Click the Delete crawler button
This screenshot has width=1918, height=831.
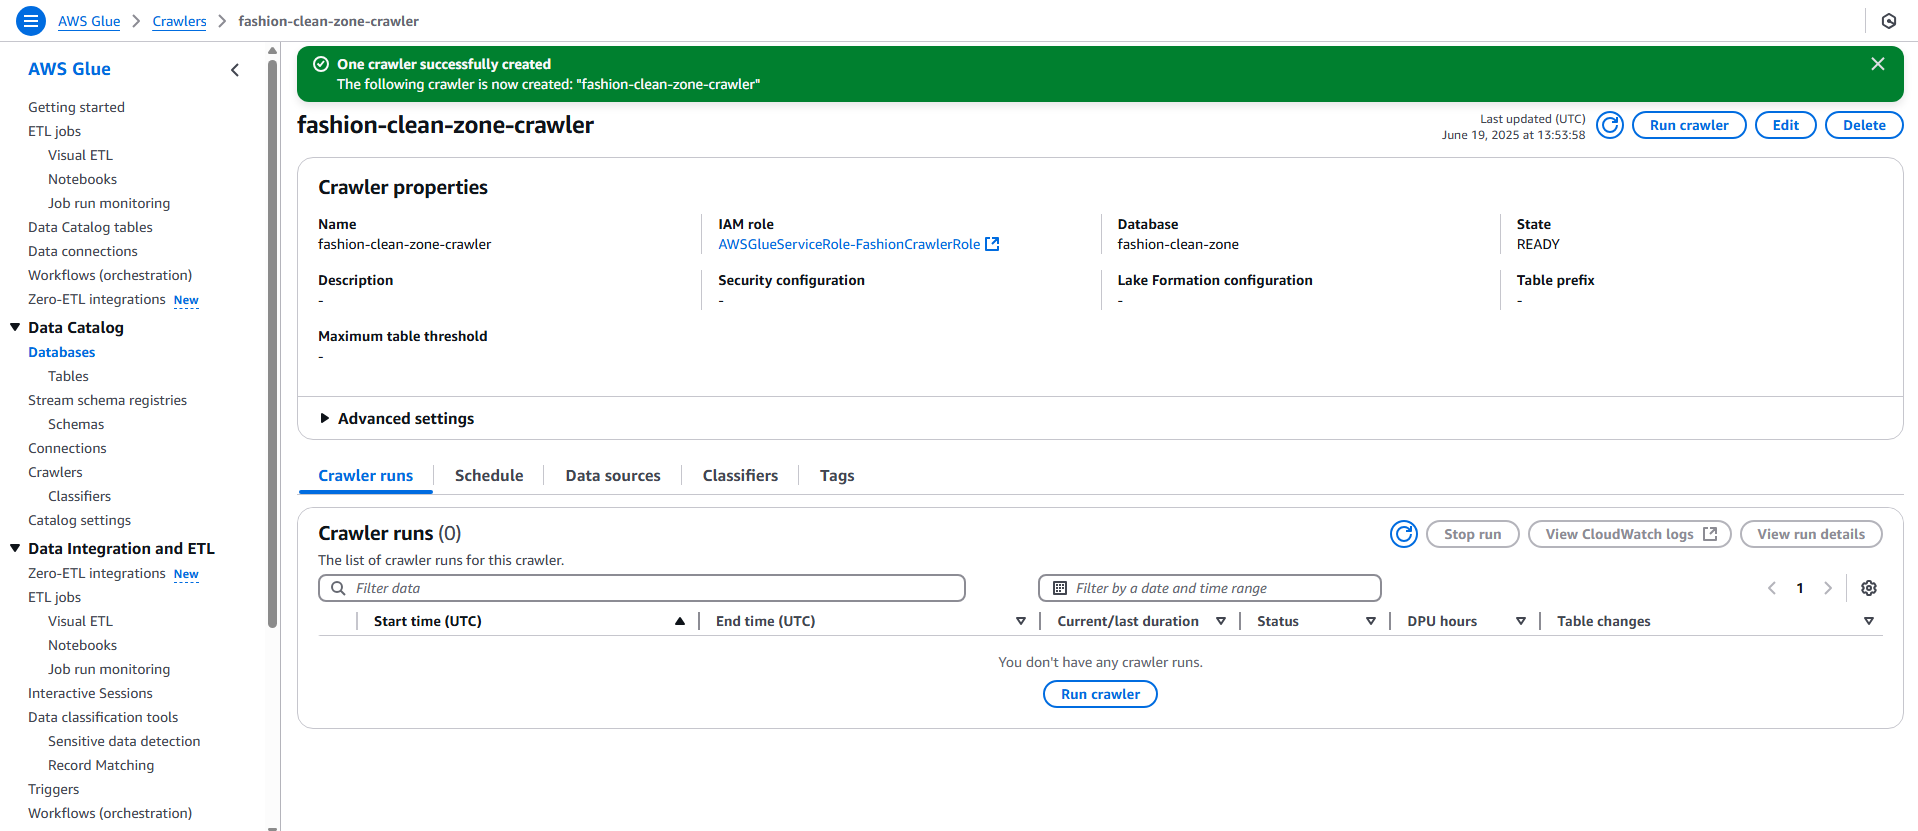tap(1864, 125)
